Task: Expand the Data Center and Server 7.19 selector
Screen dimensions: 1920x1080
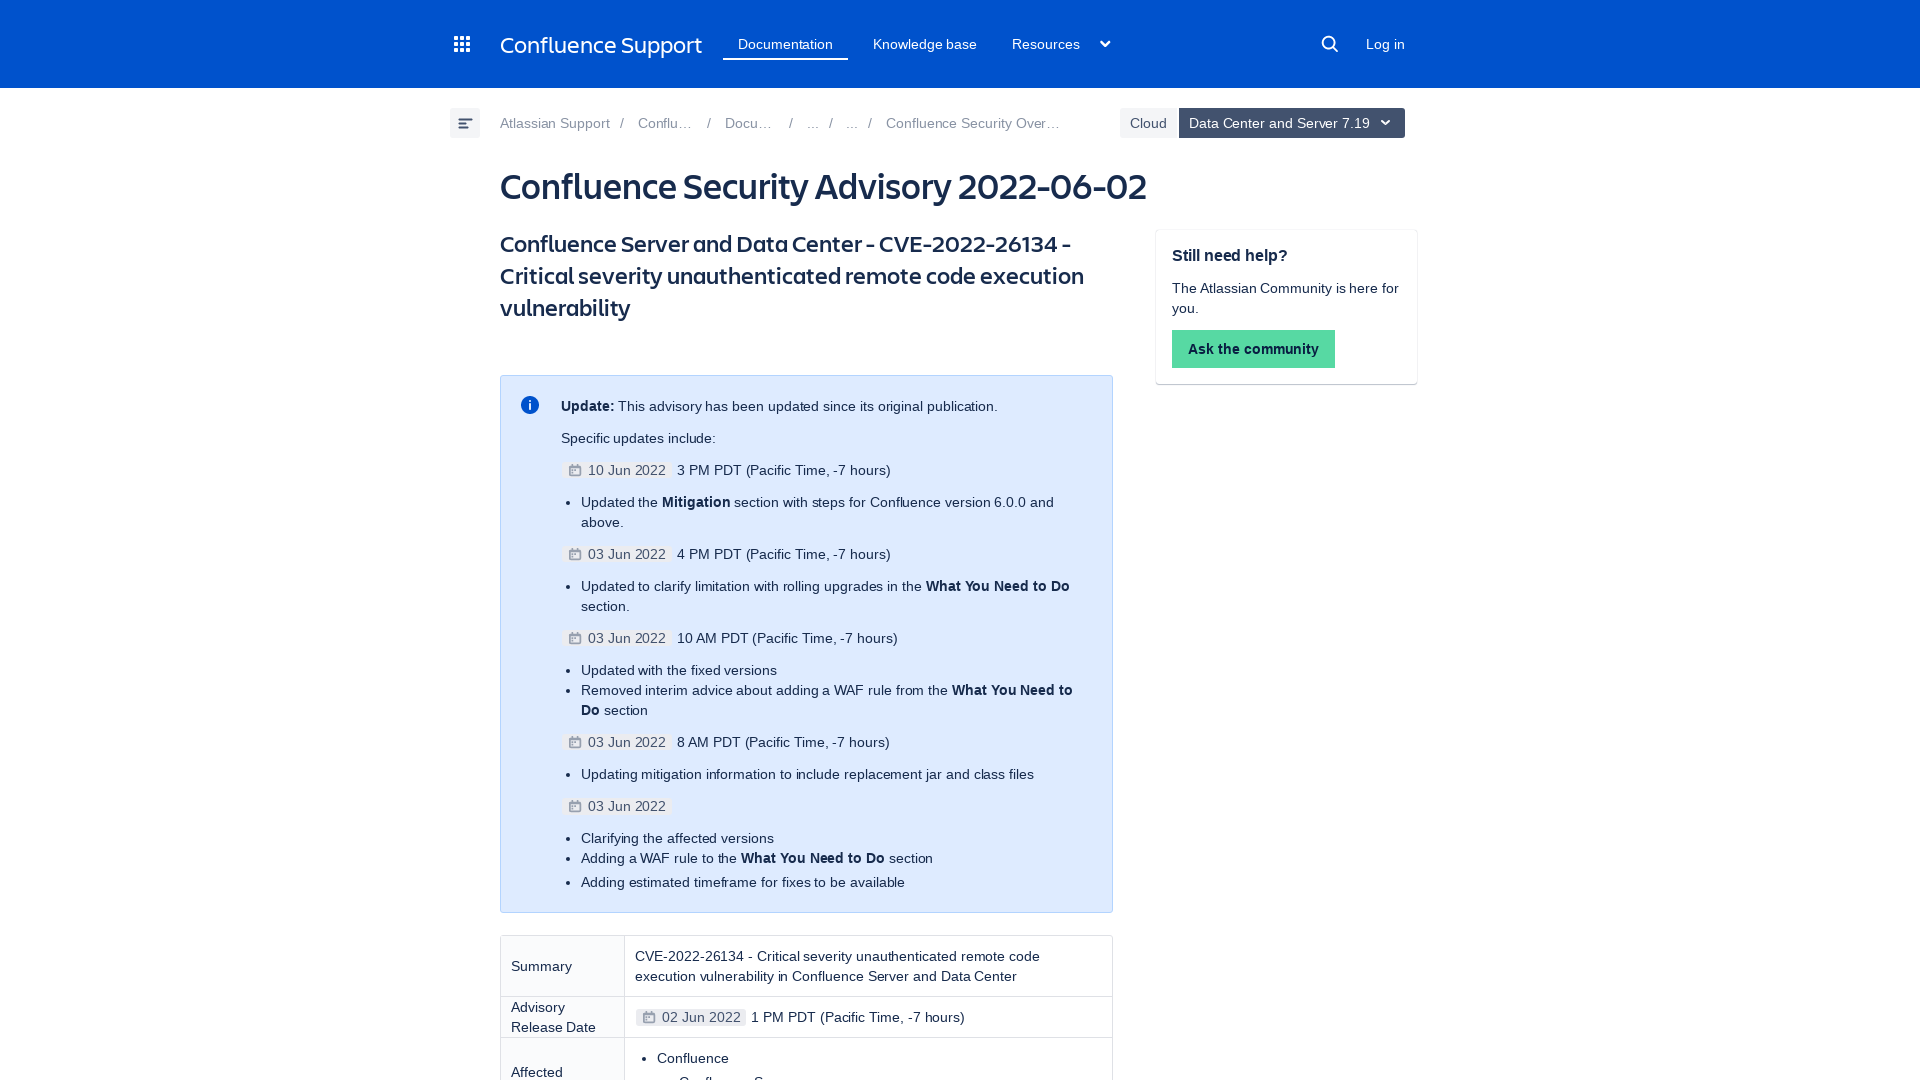Action: 1290,123
